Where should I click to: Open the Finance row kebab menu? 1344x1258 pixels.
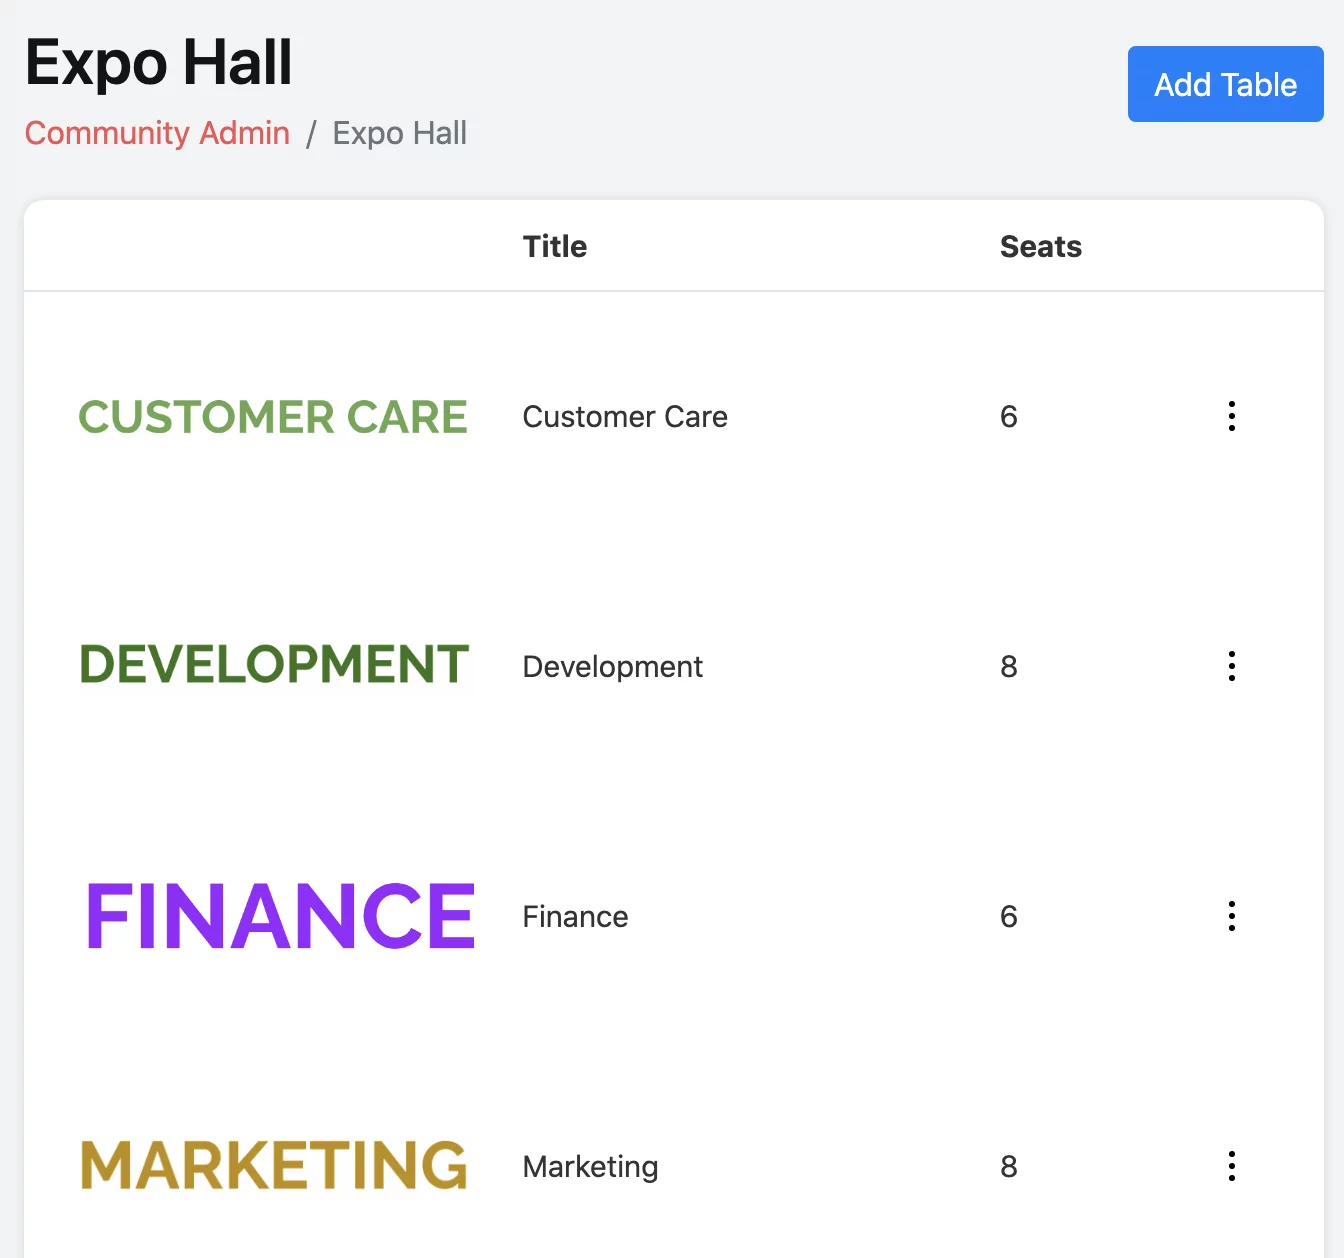[1231, 916]
